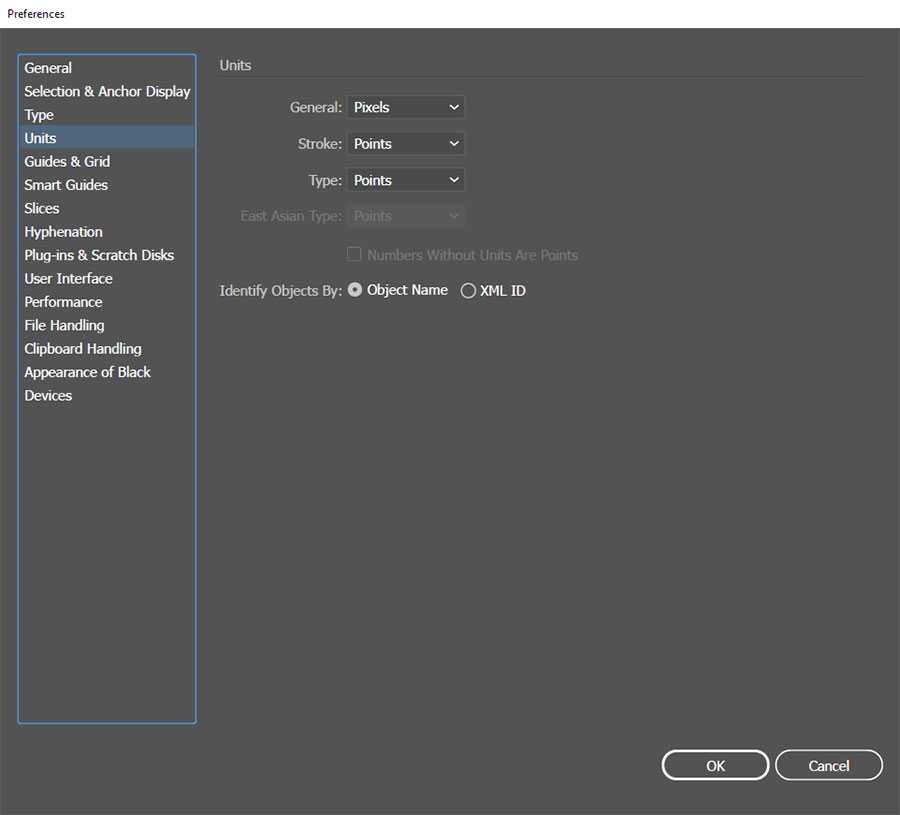Image resolution: width=900 pixels, height=815 pixels.
Task: Click the OK button
Action: 715,765
